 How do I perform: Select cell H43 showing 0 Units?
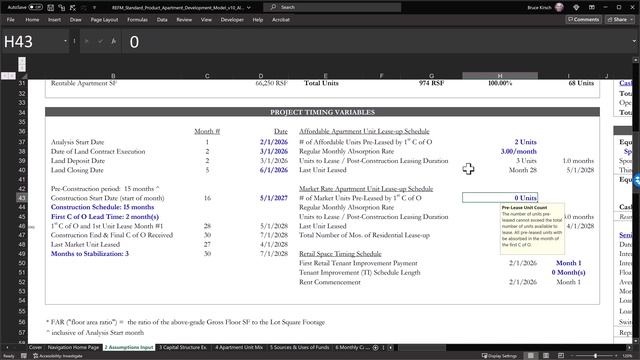pos(500,198)
